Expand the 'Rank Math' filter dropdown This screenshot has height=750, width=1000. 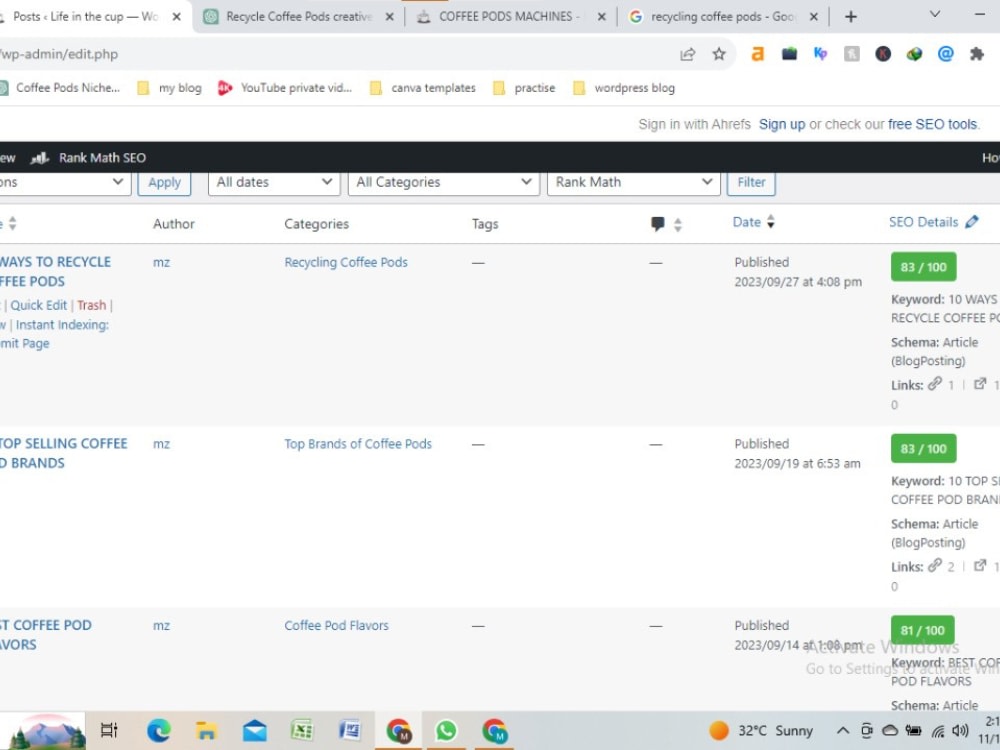(633, 182)
